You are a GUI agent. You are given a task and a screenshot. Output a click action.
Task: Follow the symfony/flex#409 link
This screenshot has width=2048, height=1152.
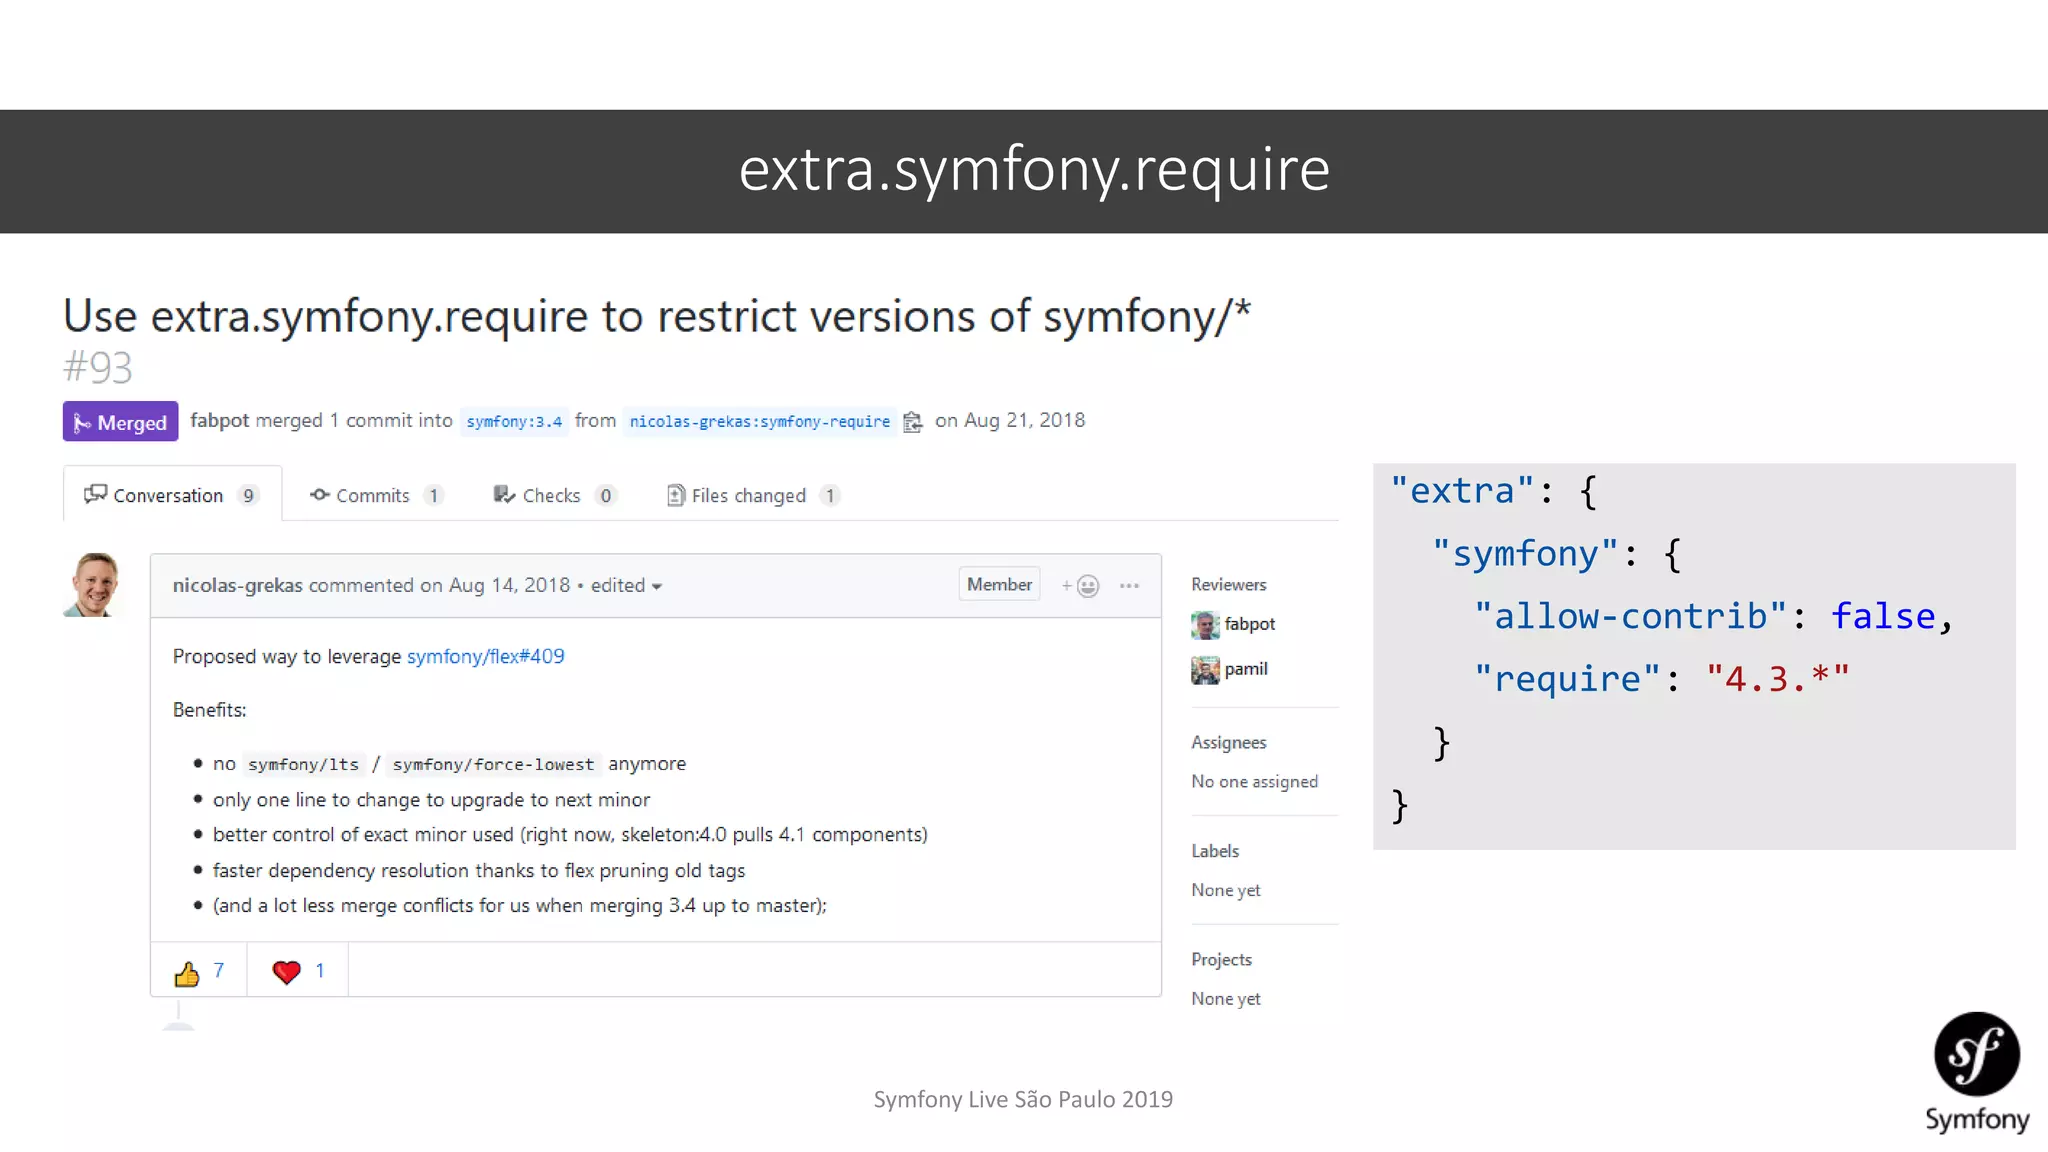tap(485, 656)
